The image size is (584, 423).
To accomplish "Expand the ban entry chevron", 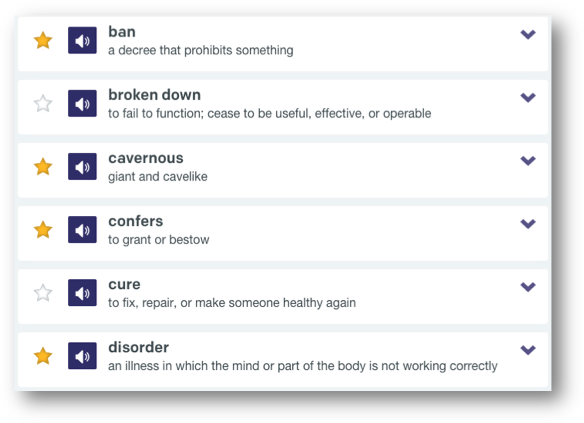I will pos(528,34).
